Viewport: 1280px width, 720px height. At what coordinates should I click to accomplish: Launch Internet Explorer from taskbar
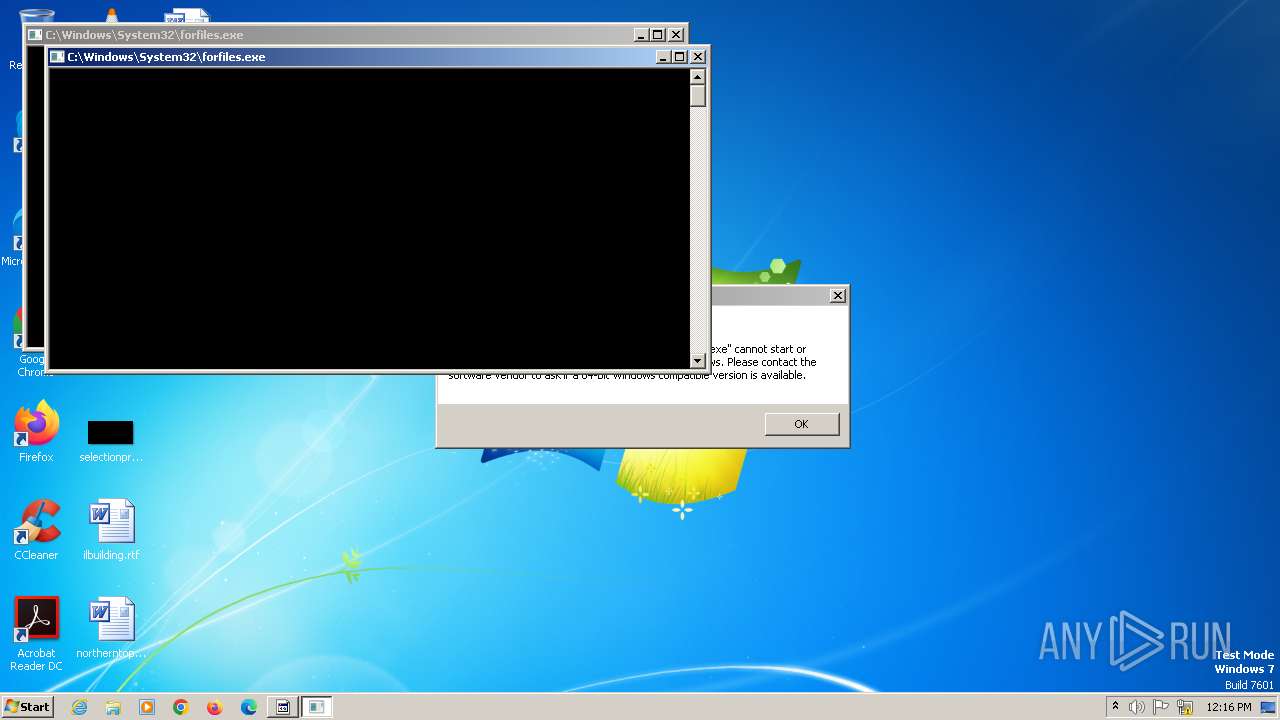coord(80,707)
